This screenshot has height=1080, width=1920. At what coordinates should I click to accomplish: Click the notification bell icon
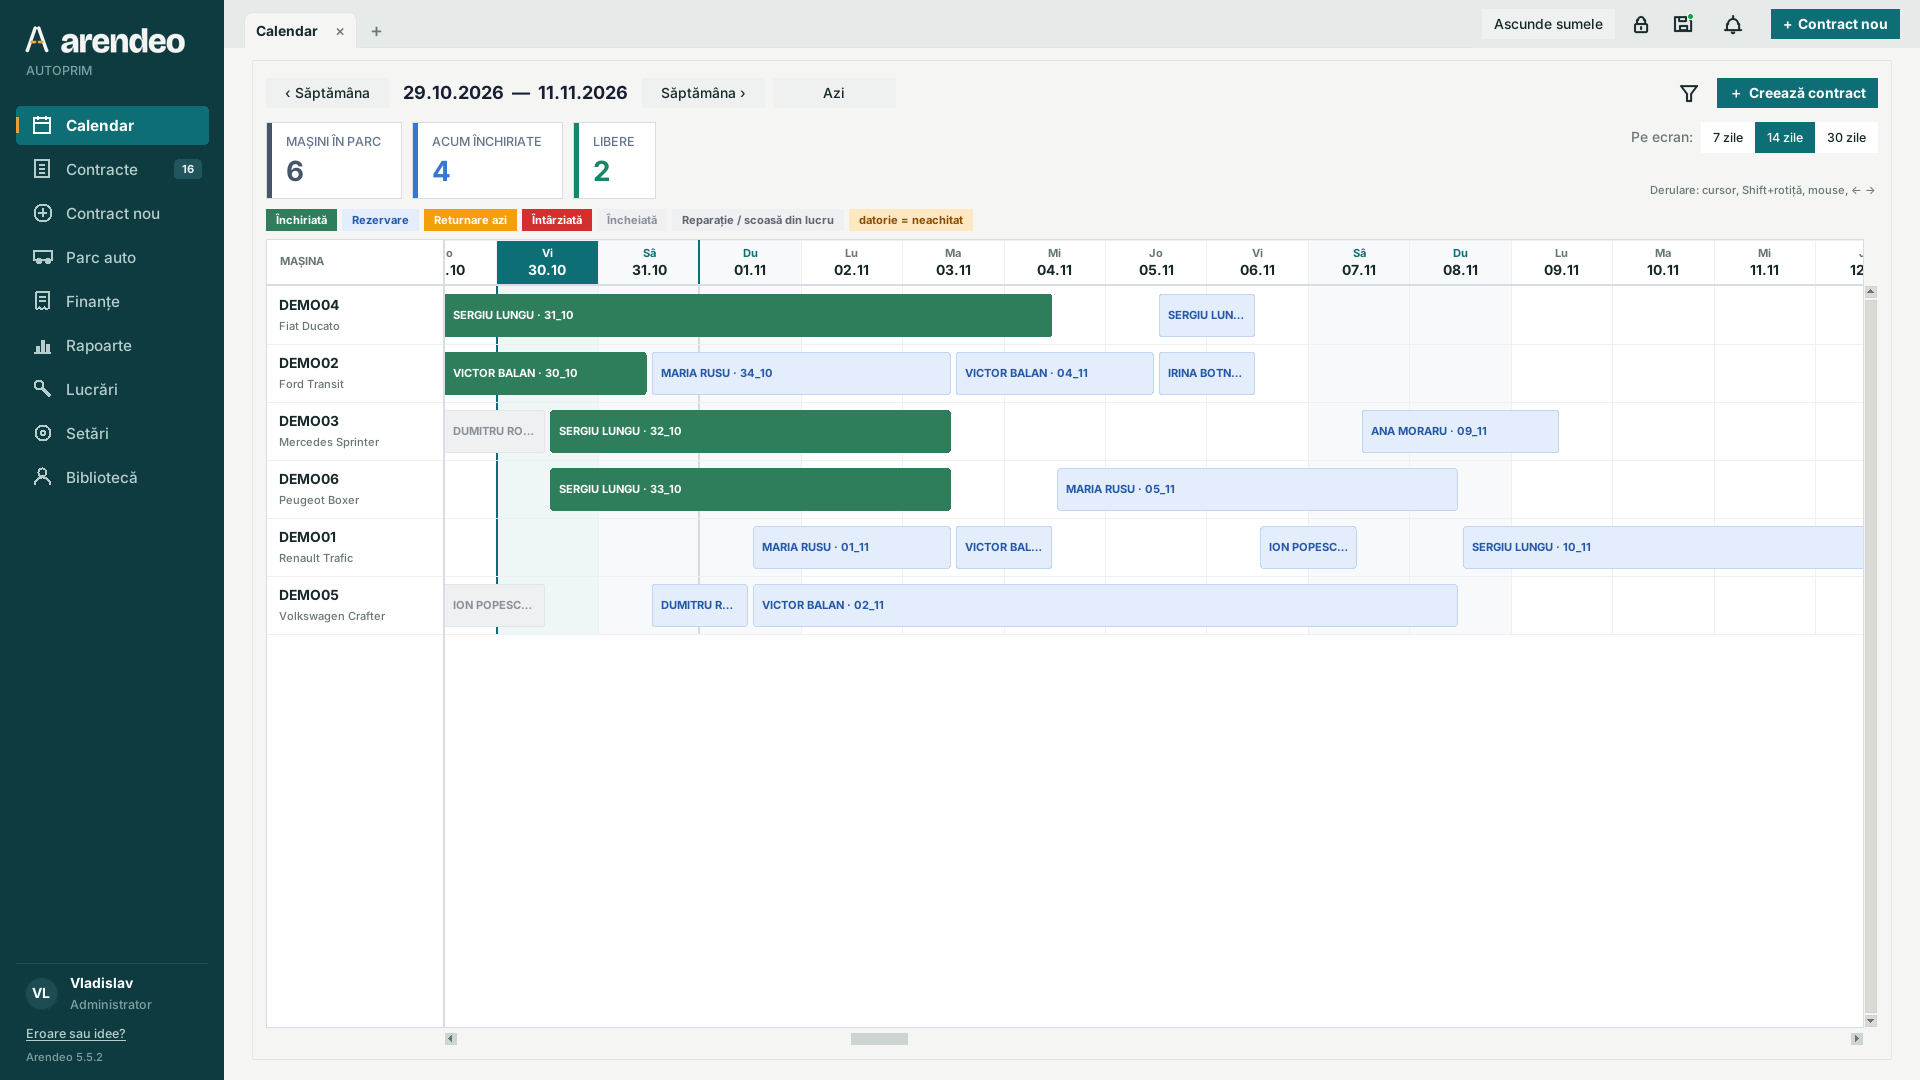tap(1733, 24)
